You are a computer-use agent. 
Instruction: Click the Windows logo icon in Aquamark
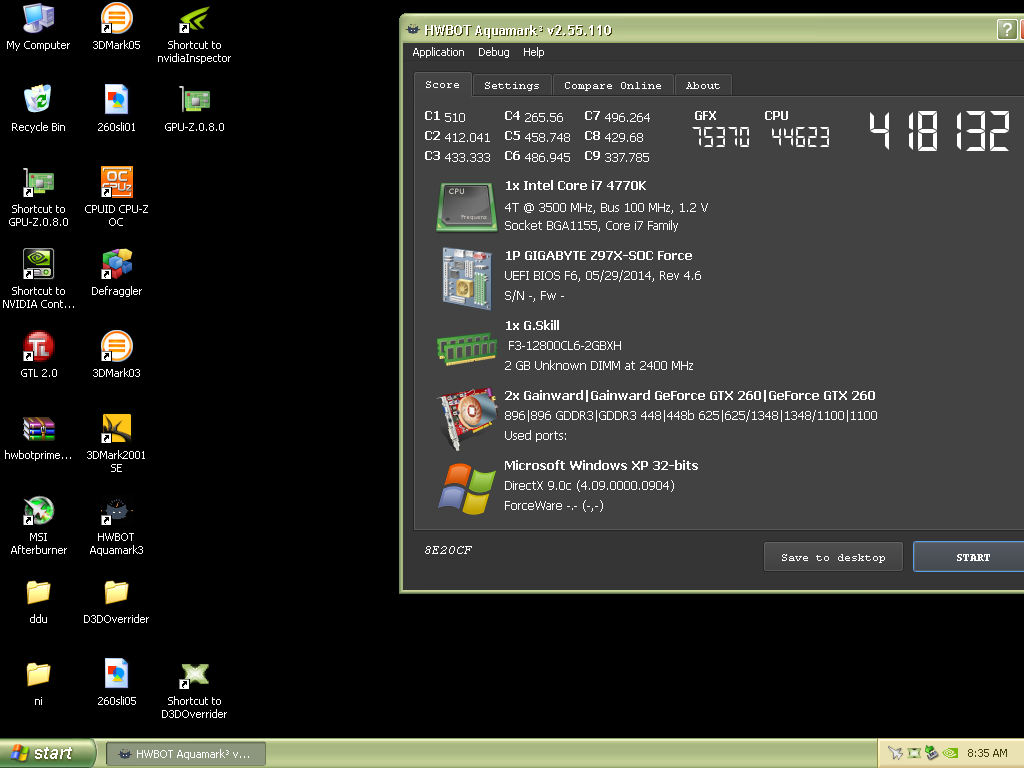(466, 488)
